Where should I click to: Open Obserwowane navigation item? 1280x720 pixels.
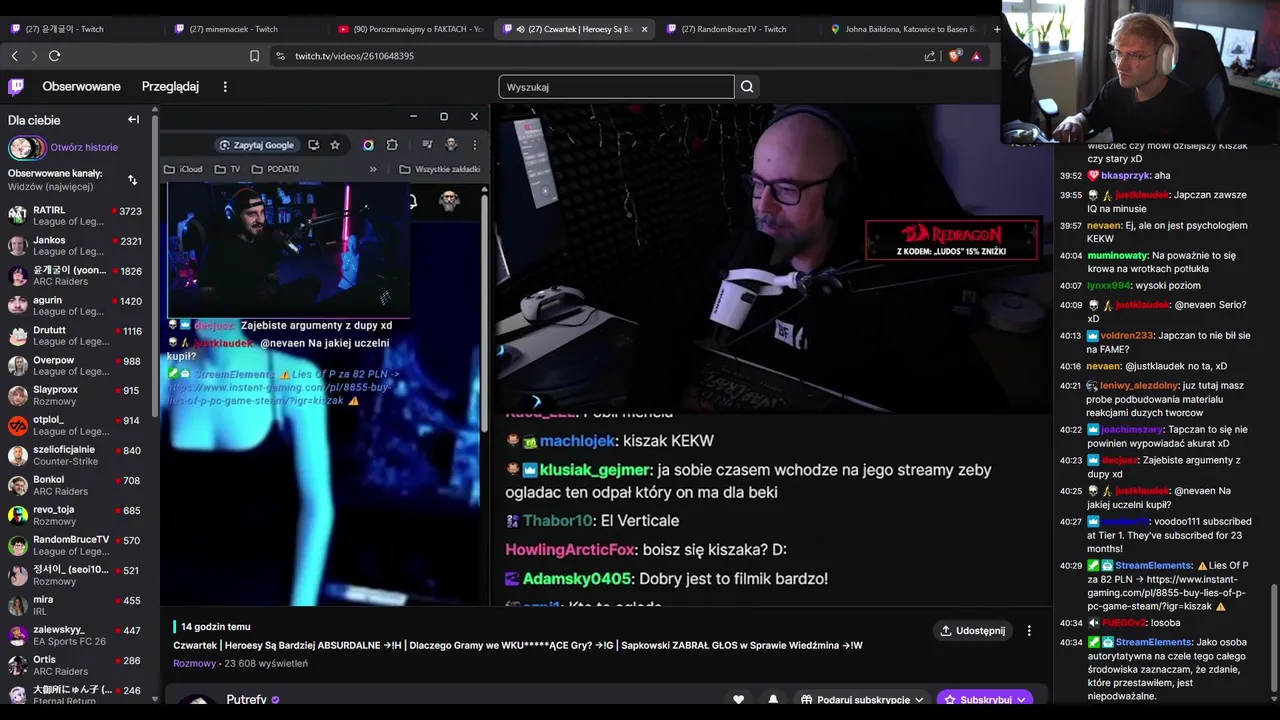click(x=81, y=87)
